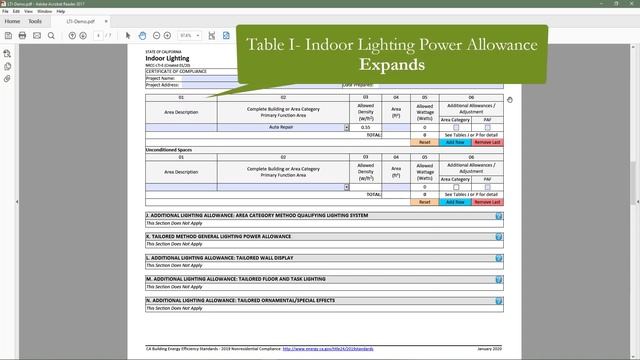
Task: Click Remove Last under the Auto Repair table
Action: pyautogui.click(x=487, y=142)
